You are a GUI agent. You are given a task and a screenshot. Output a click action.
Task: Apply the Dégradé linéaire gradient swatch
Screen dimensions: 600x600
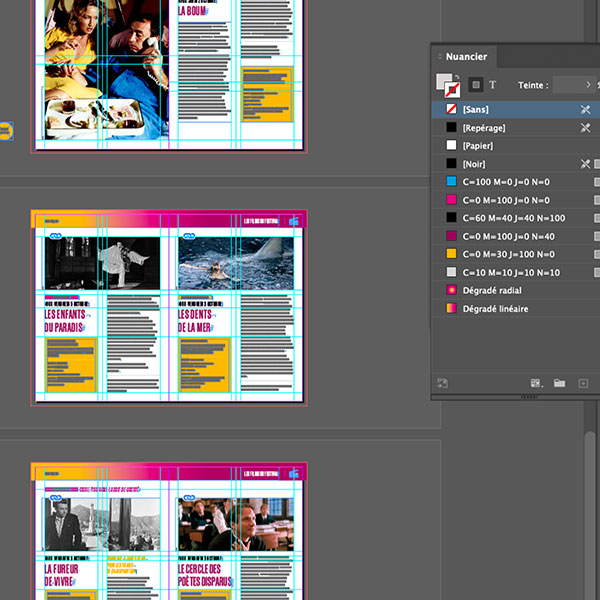[x=515, y=309]
